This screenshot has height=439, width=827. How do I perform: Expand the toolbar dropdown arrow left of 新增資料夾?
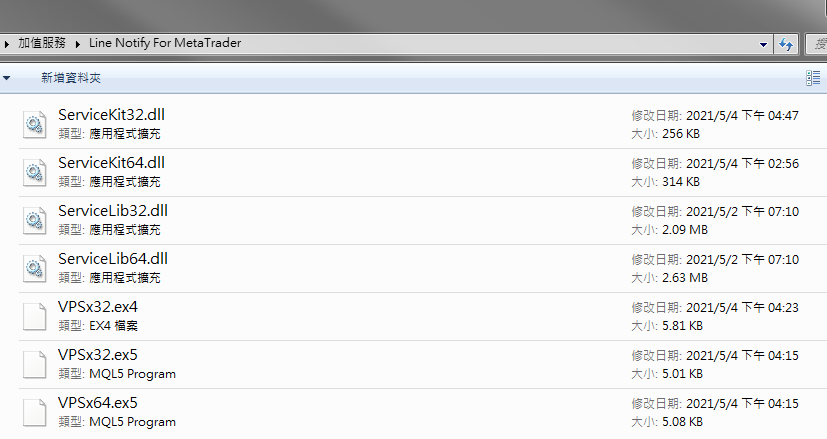pyautogui.click(x=7, y=78)
